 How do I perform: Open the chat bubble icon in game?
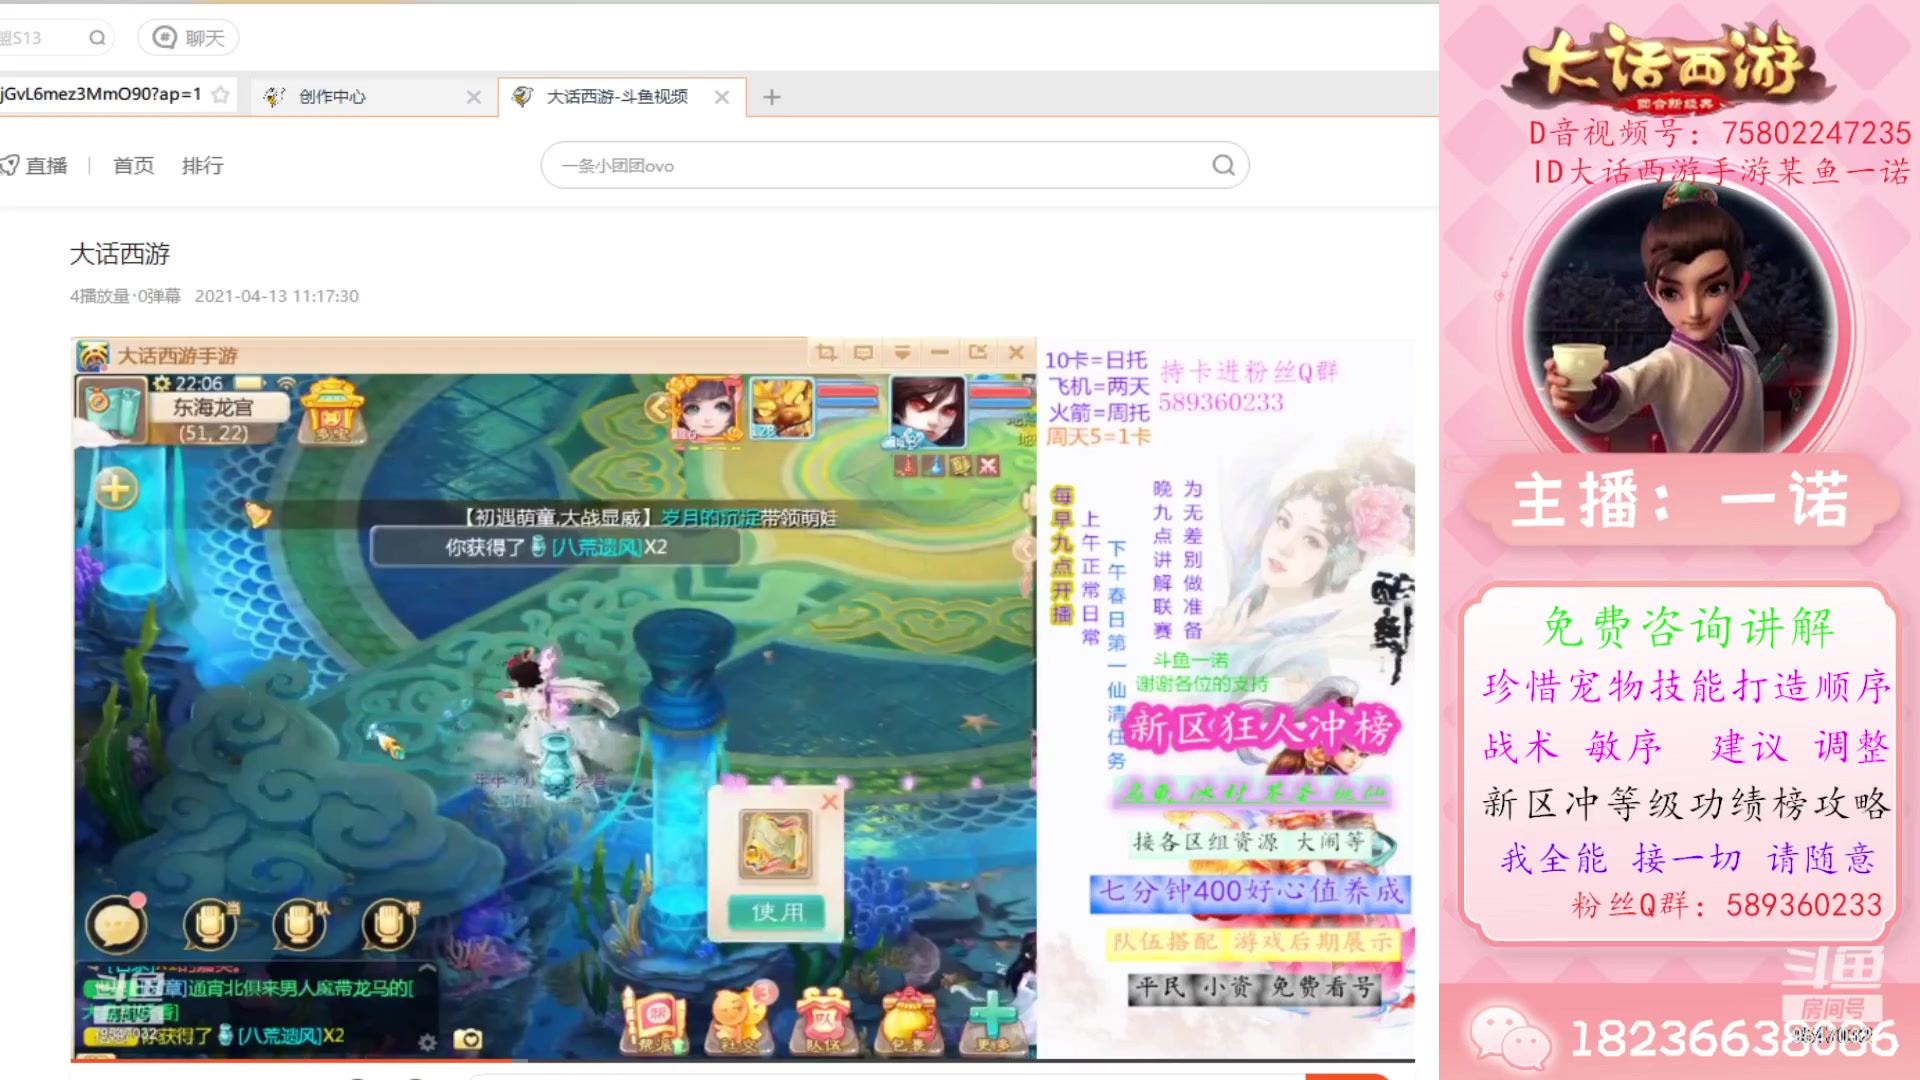(116, 925)
